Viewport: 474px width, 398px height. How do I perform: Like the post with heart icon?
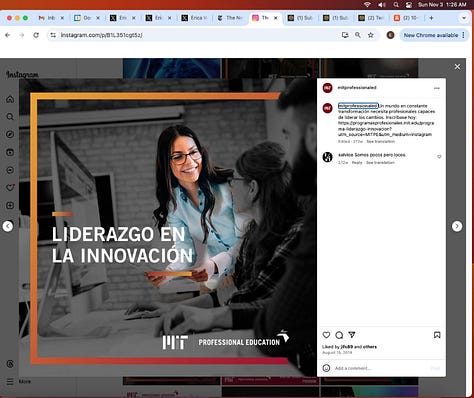[326, 335]
